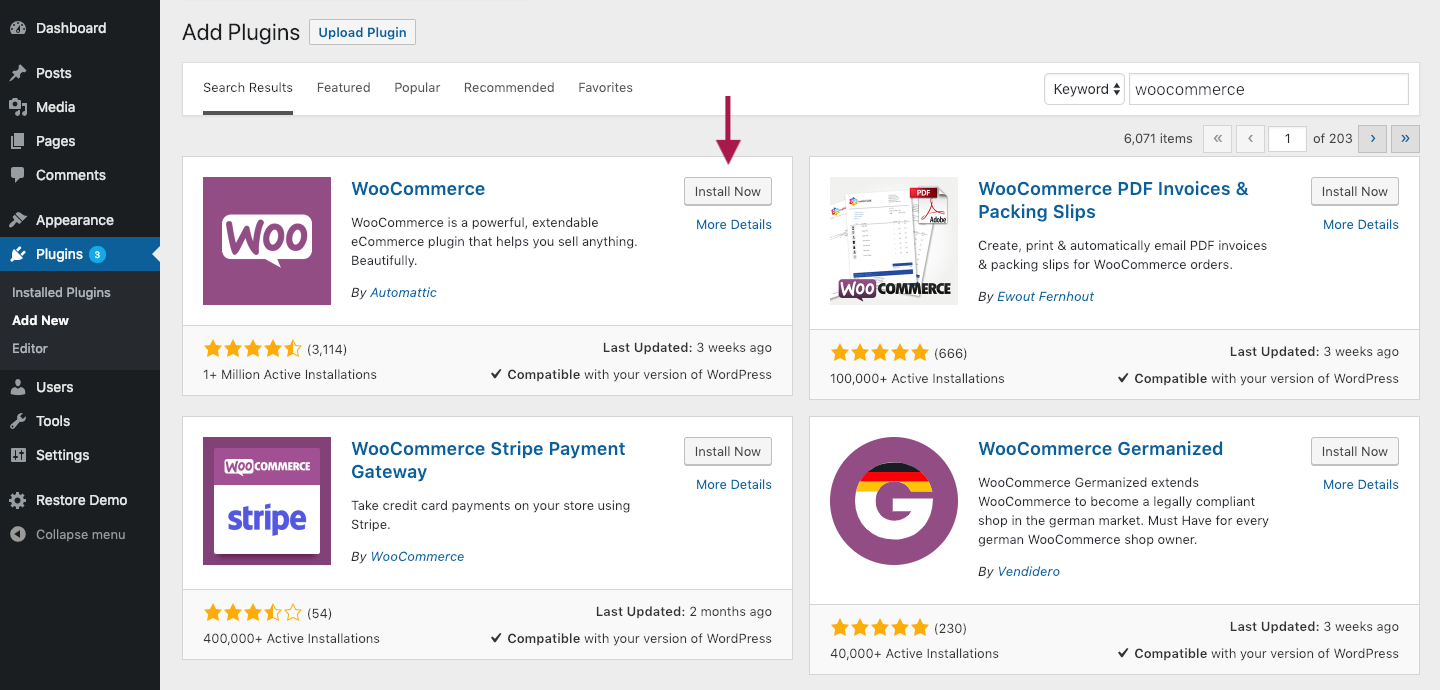Open the WooCommerce author link under Stripe
The height and width of the screenshot is (690, 1440).
click(x=417, y=557)
